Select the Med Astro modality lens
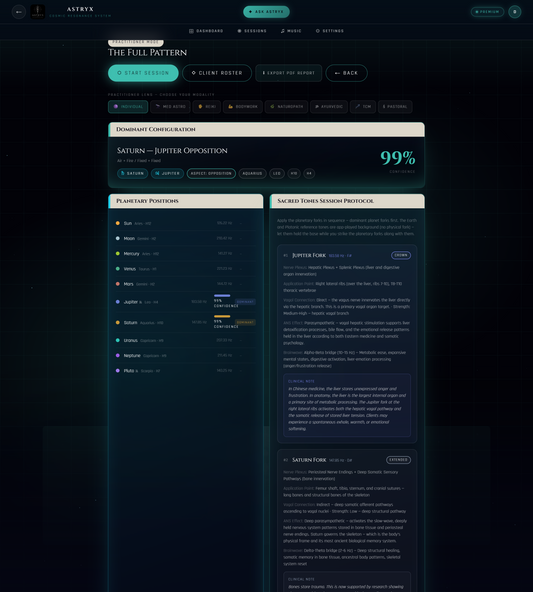The height and width of the screenshot is (592, 533). point(170,107)
